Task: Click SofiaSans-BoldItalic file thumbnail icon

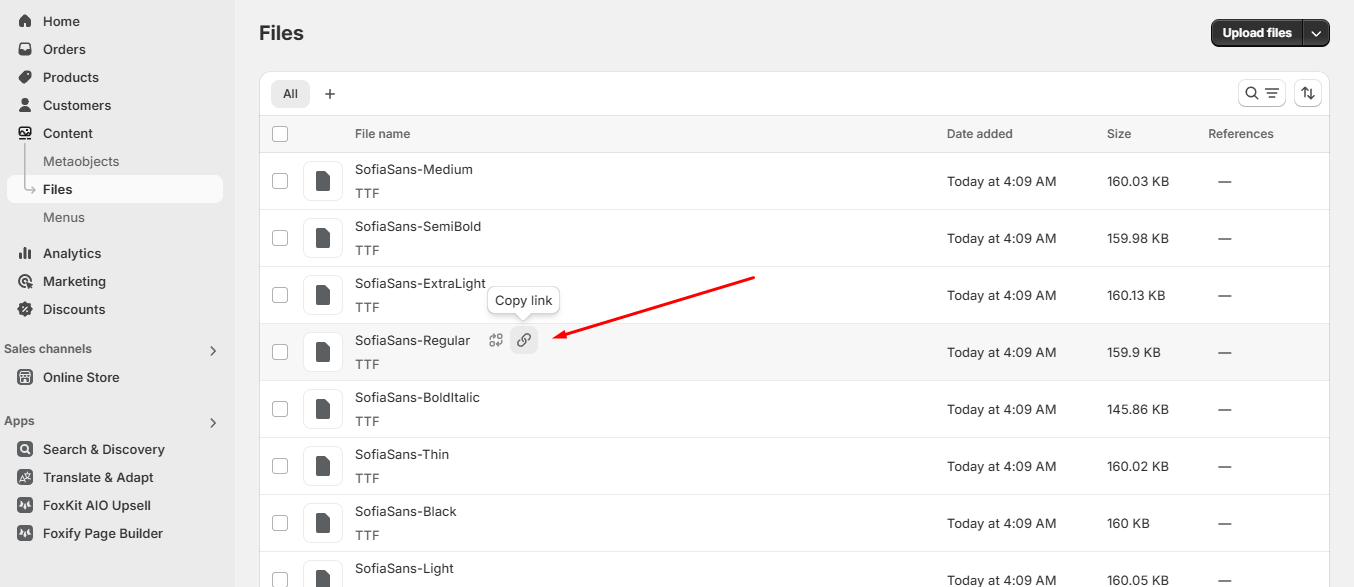Action: click(323, 409)
